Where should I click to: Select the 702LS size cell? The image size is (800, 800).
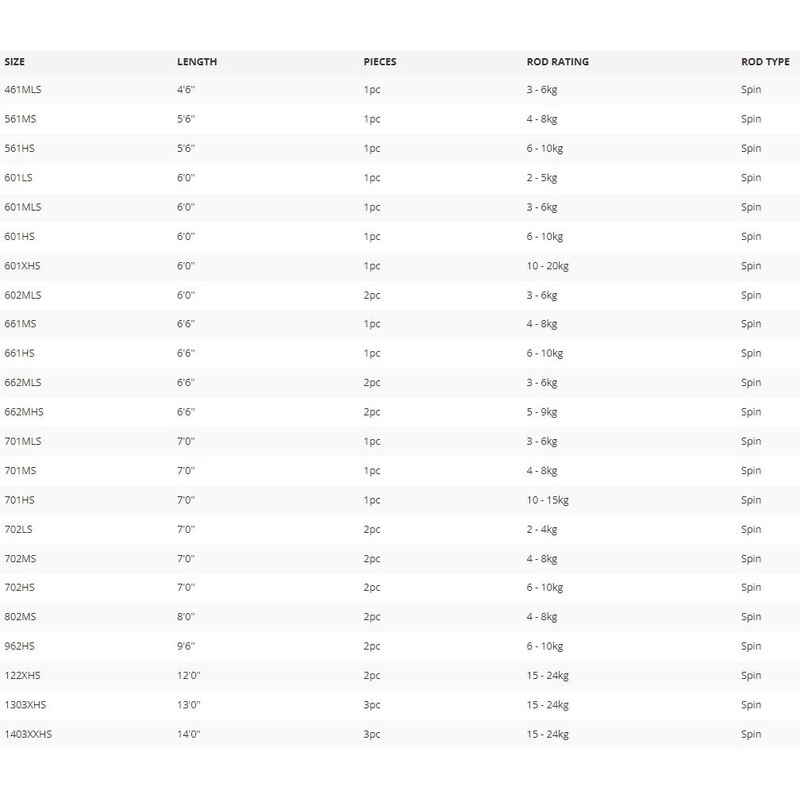click(20, 529)
